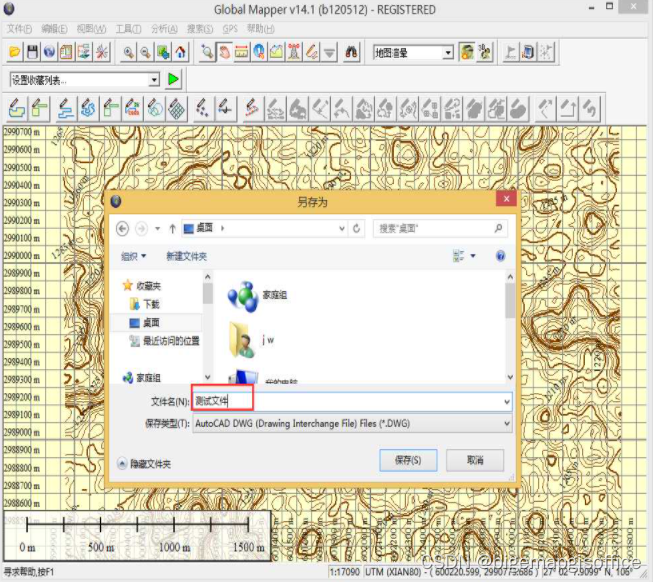Open the 3D view icon
The image size is (656, 582).
click(x=484, y=52)
